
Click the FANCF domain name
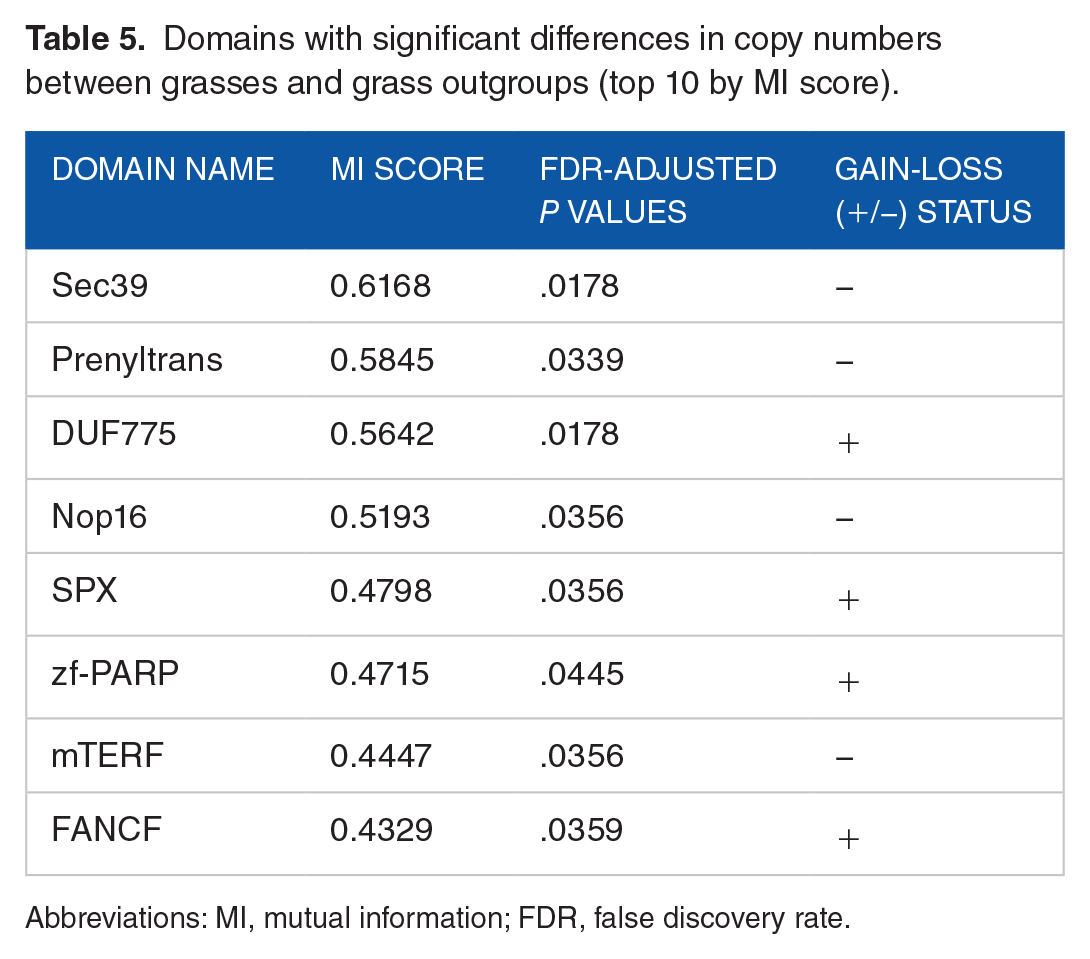coord(106,829)
